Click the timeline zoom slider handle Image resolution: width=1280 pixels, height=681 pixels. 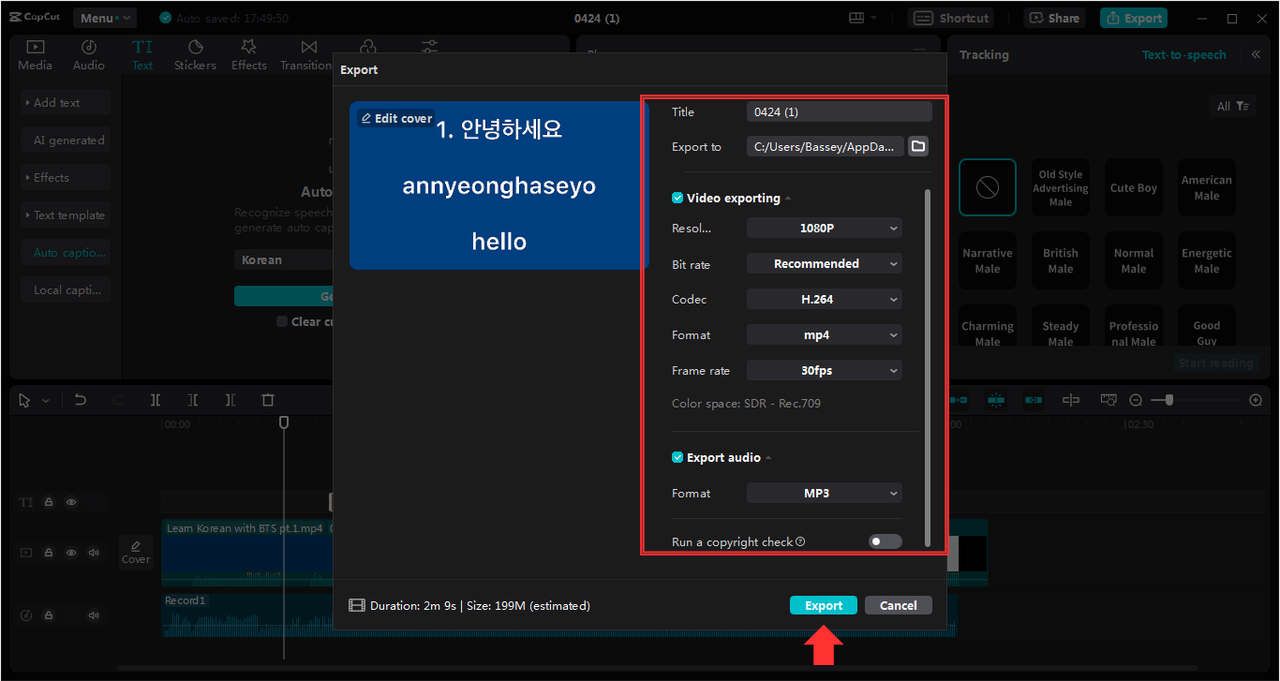click(x=1168, y=400)
